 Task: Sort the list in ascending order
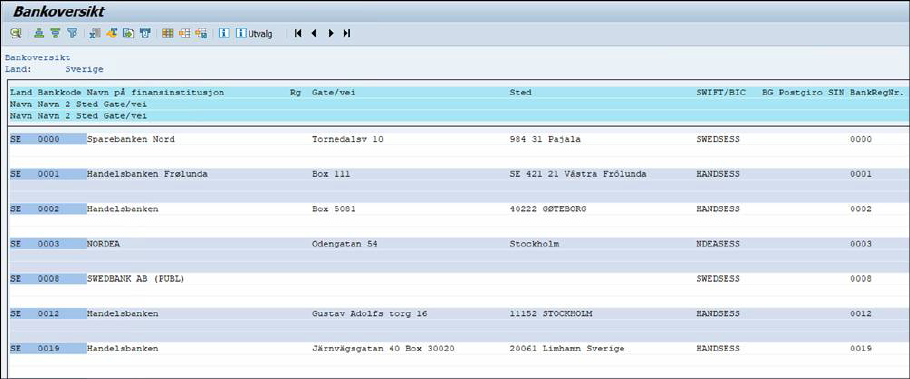39,34
